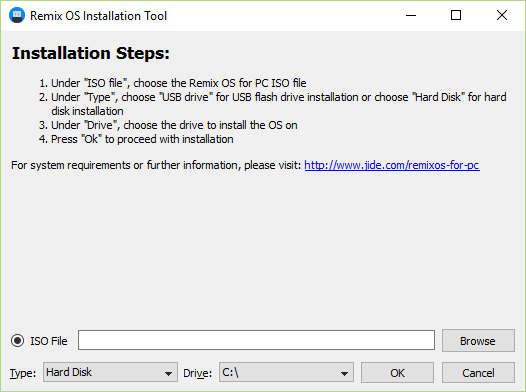Viewport: 526px width, 392px height.
Task: Expand the Drive dropdown arrow
Action: (x=344, y=373)
